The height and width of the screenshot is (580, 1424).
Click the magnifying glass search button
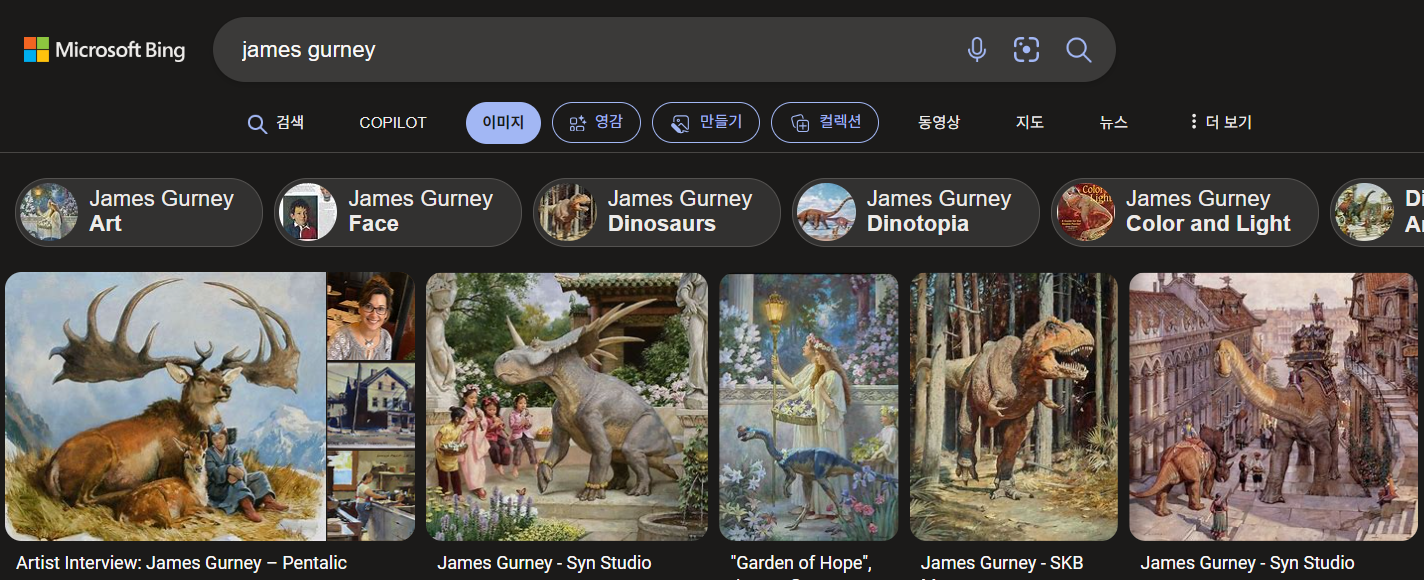(1078, 50)
